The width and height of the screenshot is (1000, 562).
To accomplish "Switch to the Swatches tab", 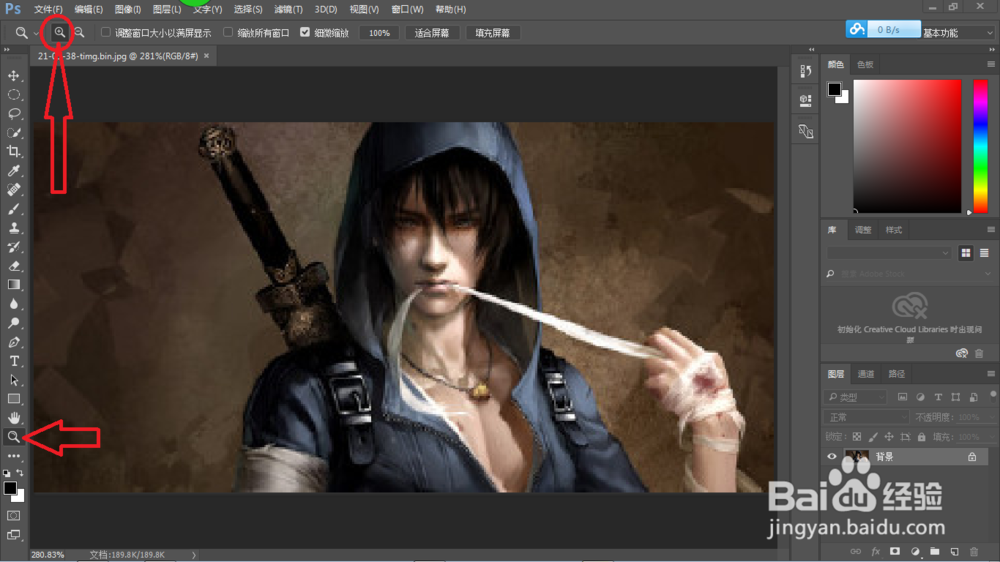I will [x=865, y=64].
